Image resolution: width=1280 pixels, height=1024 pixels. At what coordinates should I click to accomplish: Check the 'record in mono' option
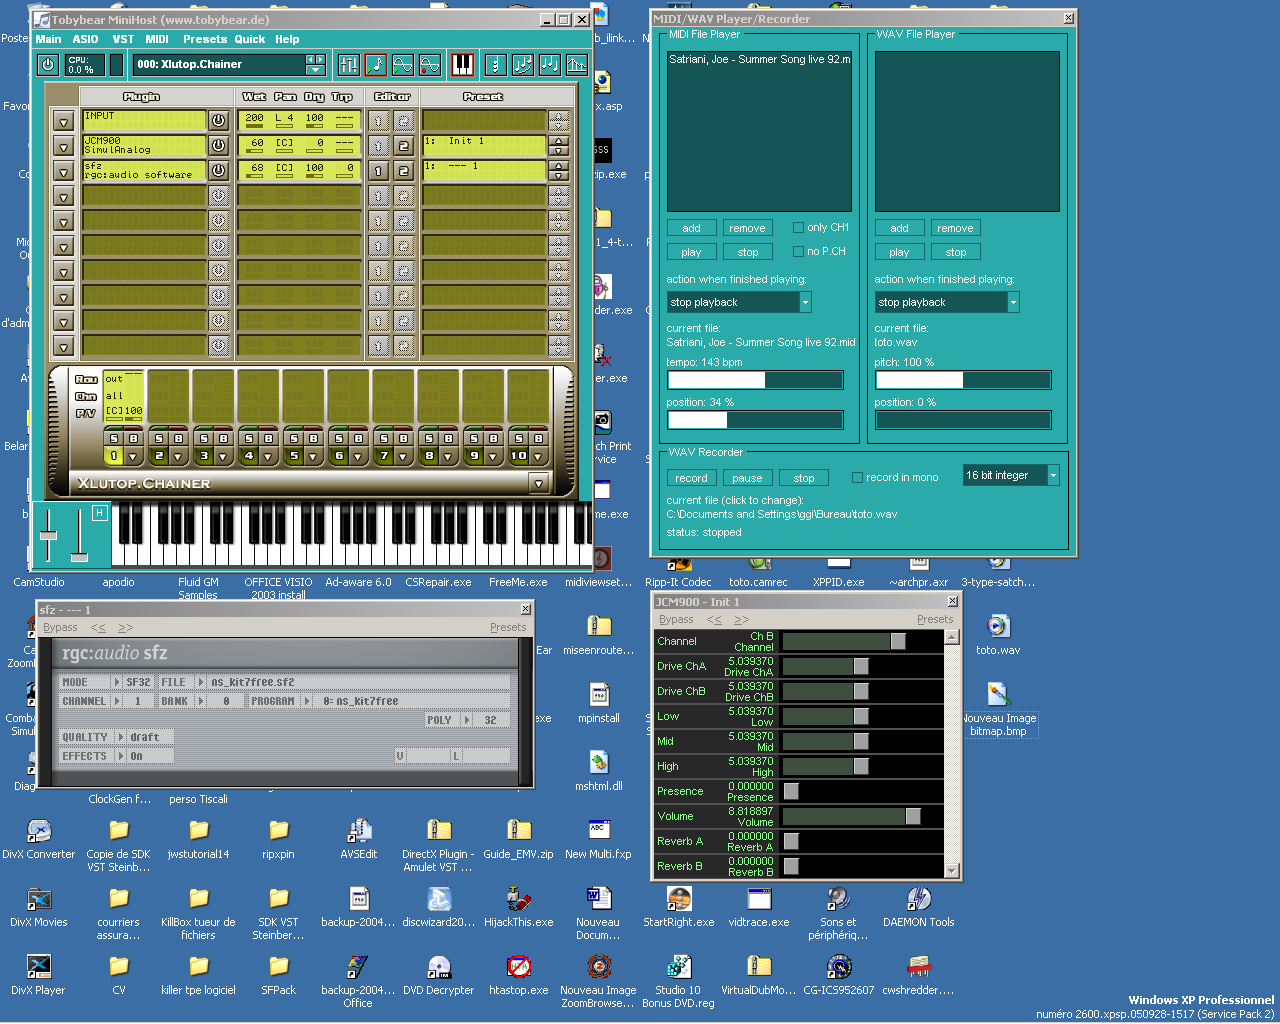[857, 477]
